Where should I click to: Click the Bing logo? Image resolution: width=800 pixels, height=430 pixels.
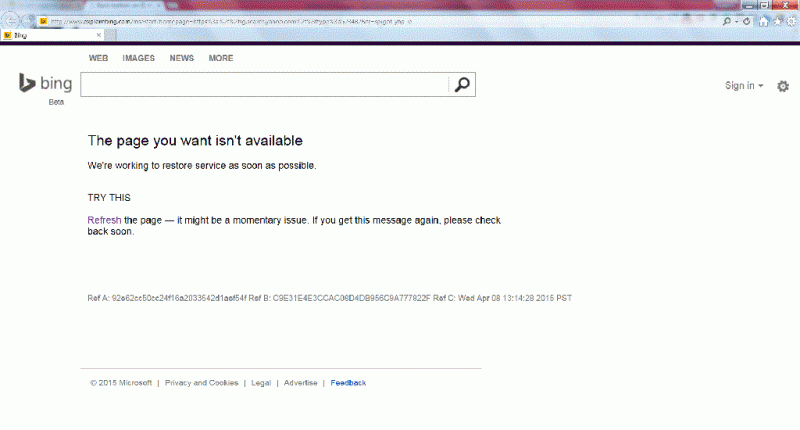coord(44,85)
